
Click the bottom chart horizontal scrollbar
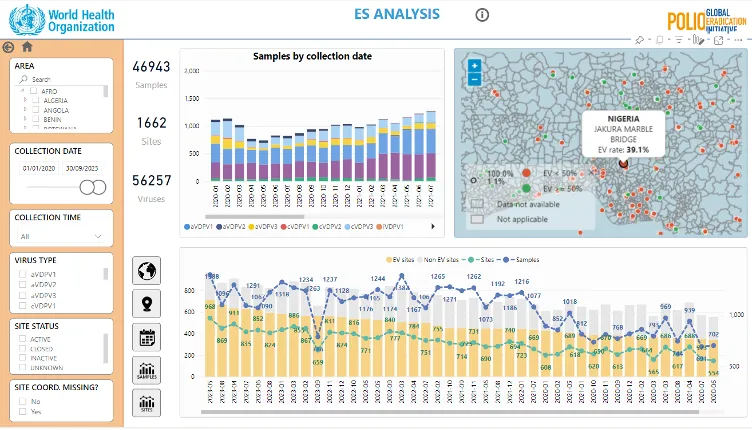pyautogui.click(x=450, y=412)
